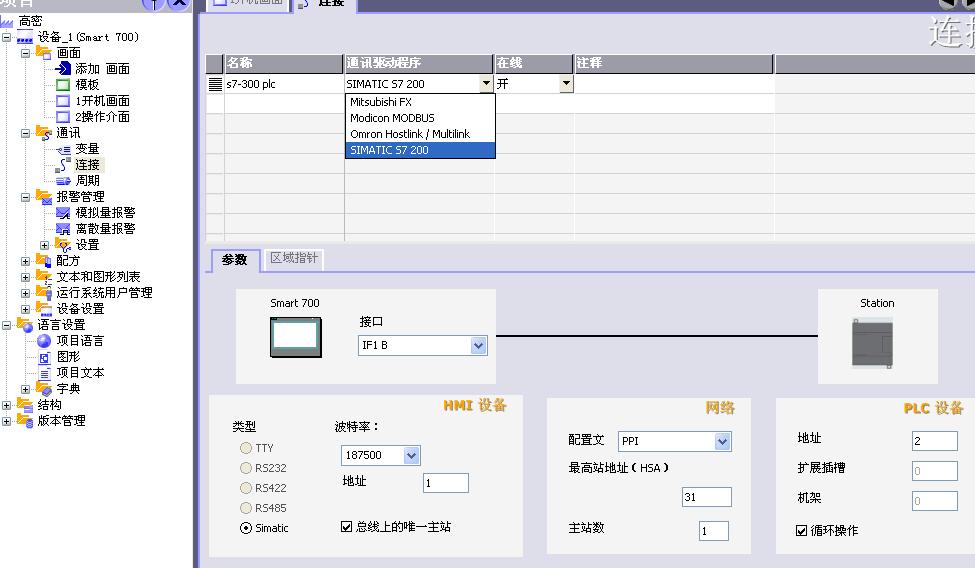Open the 接口 IF1 B dropdown
975x568 pixels.
(478, 345)
